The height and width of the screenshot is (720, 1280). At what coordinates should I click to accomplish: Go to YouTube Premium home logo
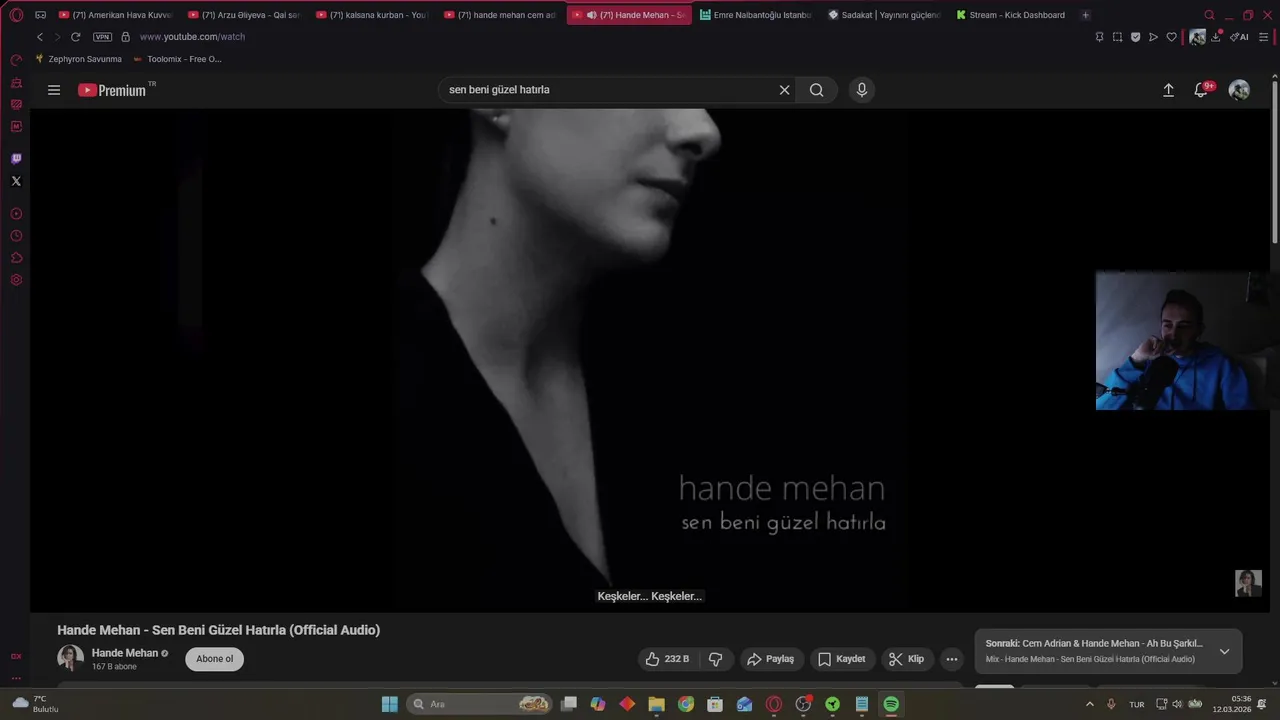tap(113, 90)
